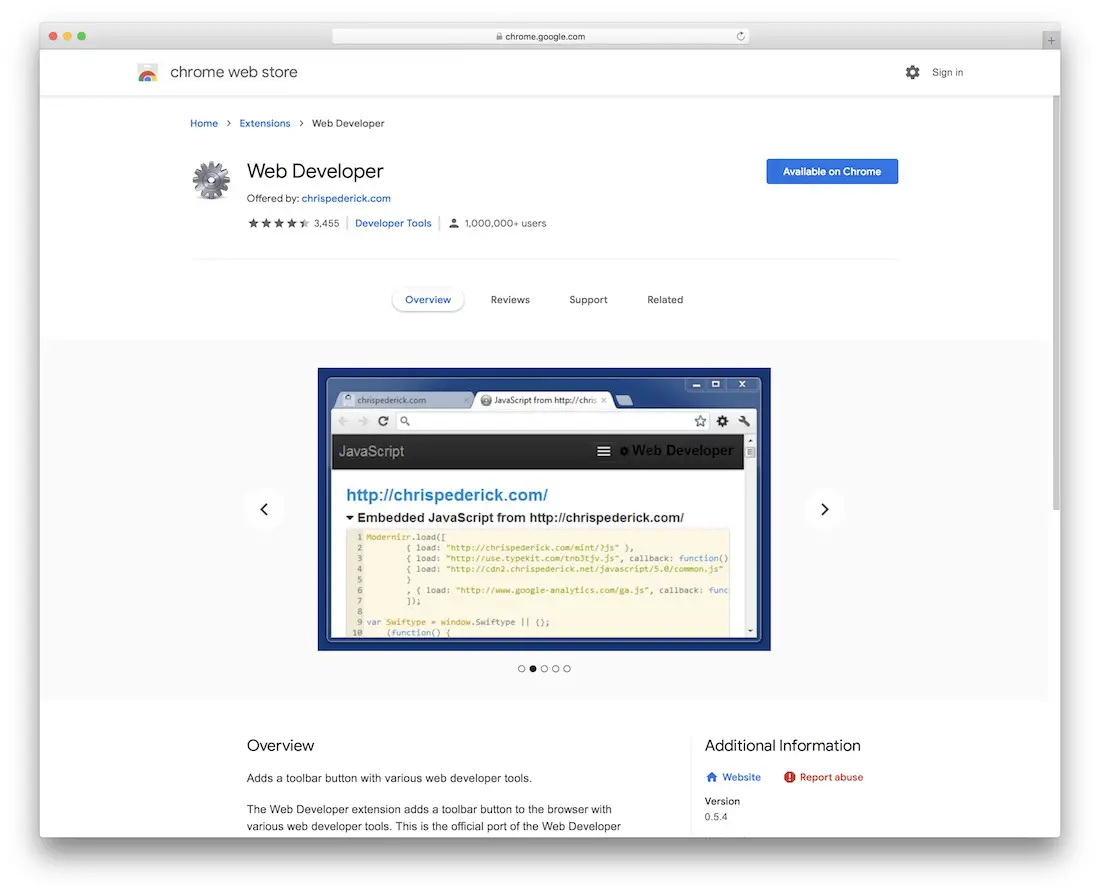
Task: Go to next screenshot with right arrow
Action: (x=824, y=509)
